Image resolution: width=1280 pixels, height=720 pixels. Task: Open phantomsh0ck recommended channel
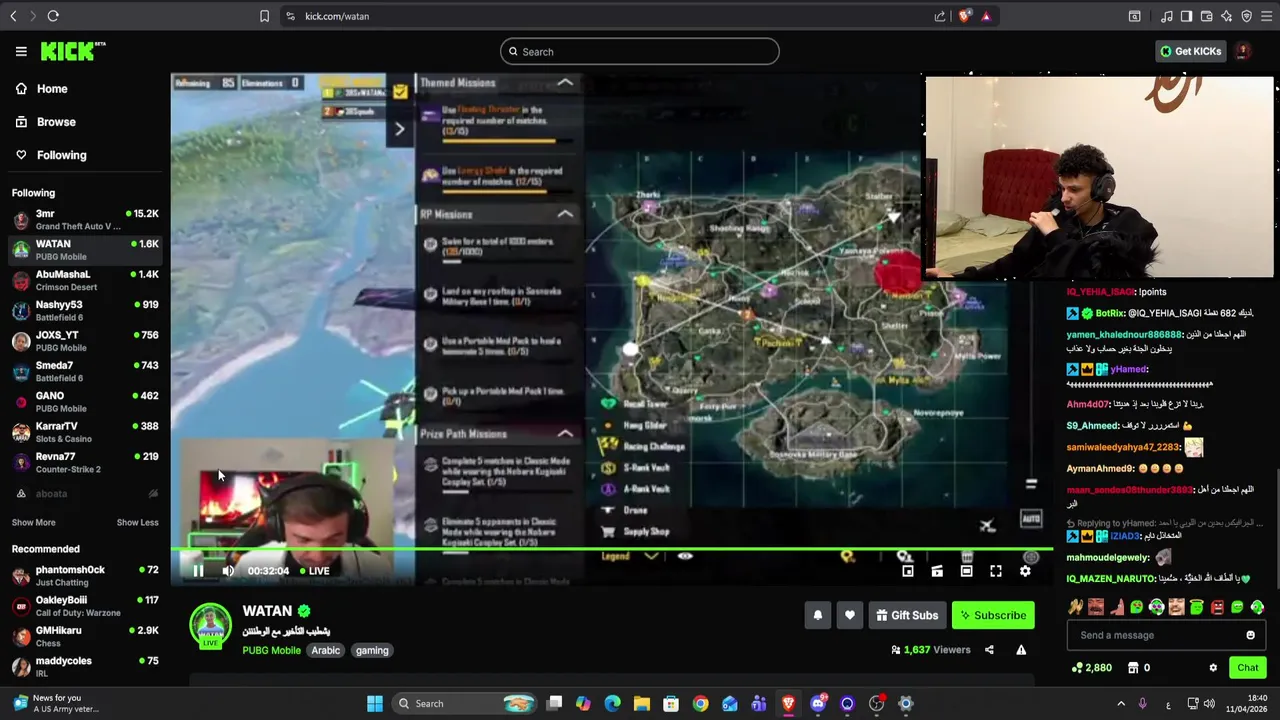[85, 576]
